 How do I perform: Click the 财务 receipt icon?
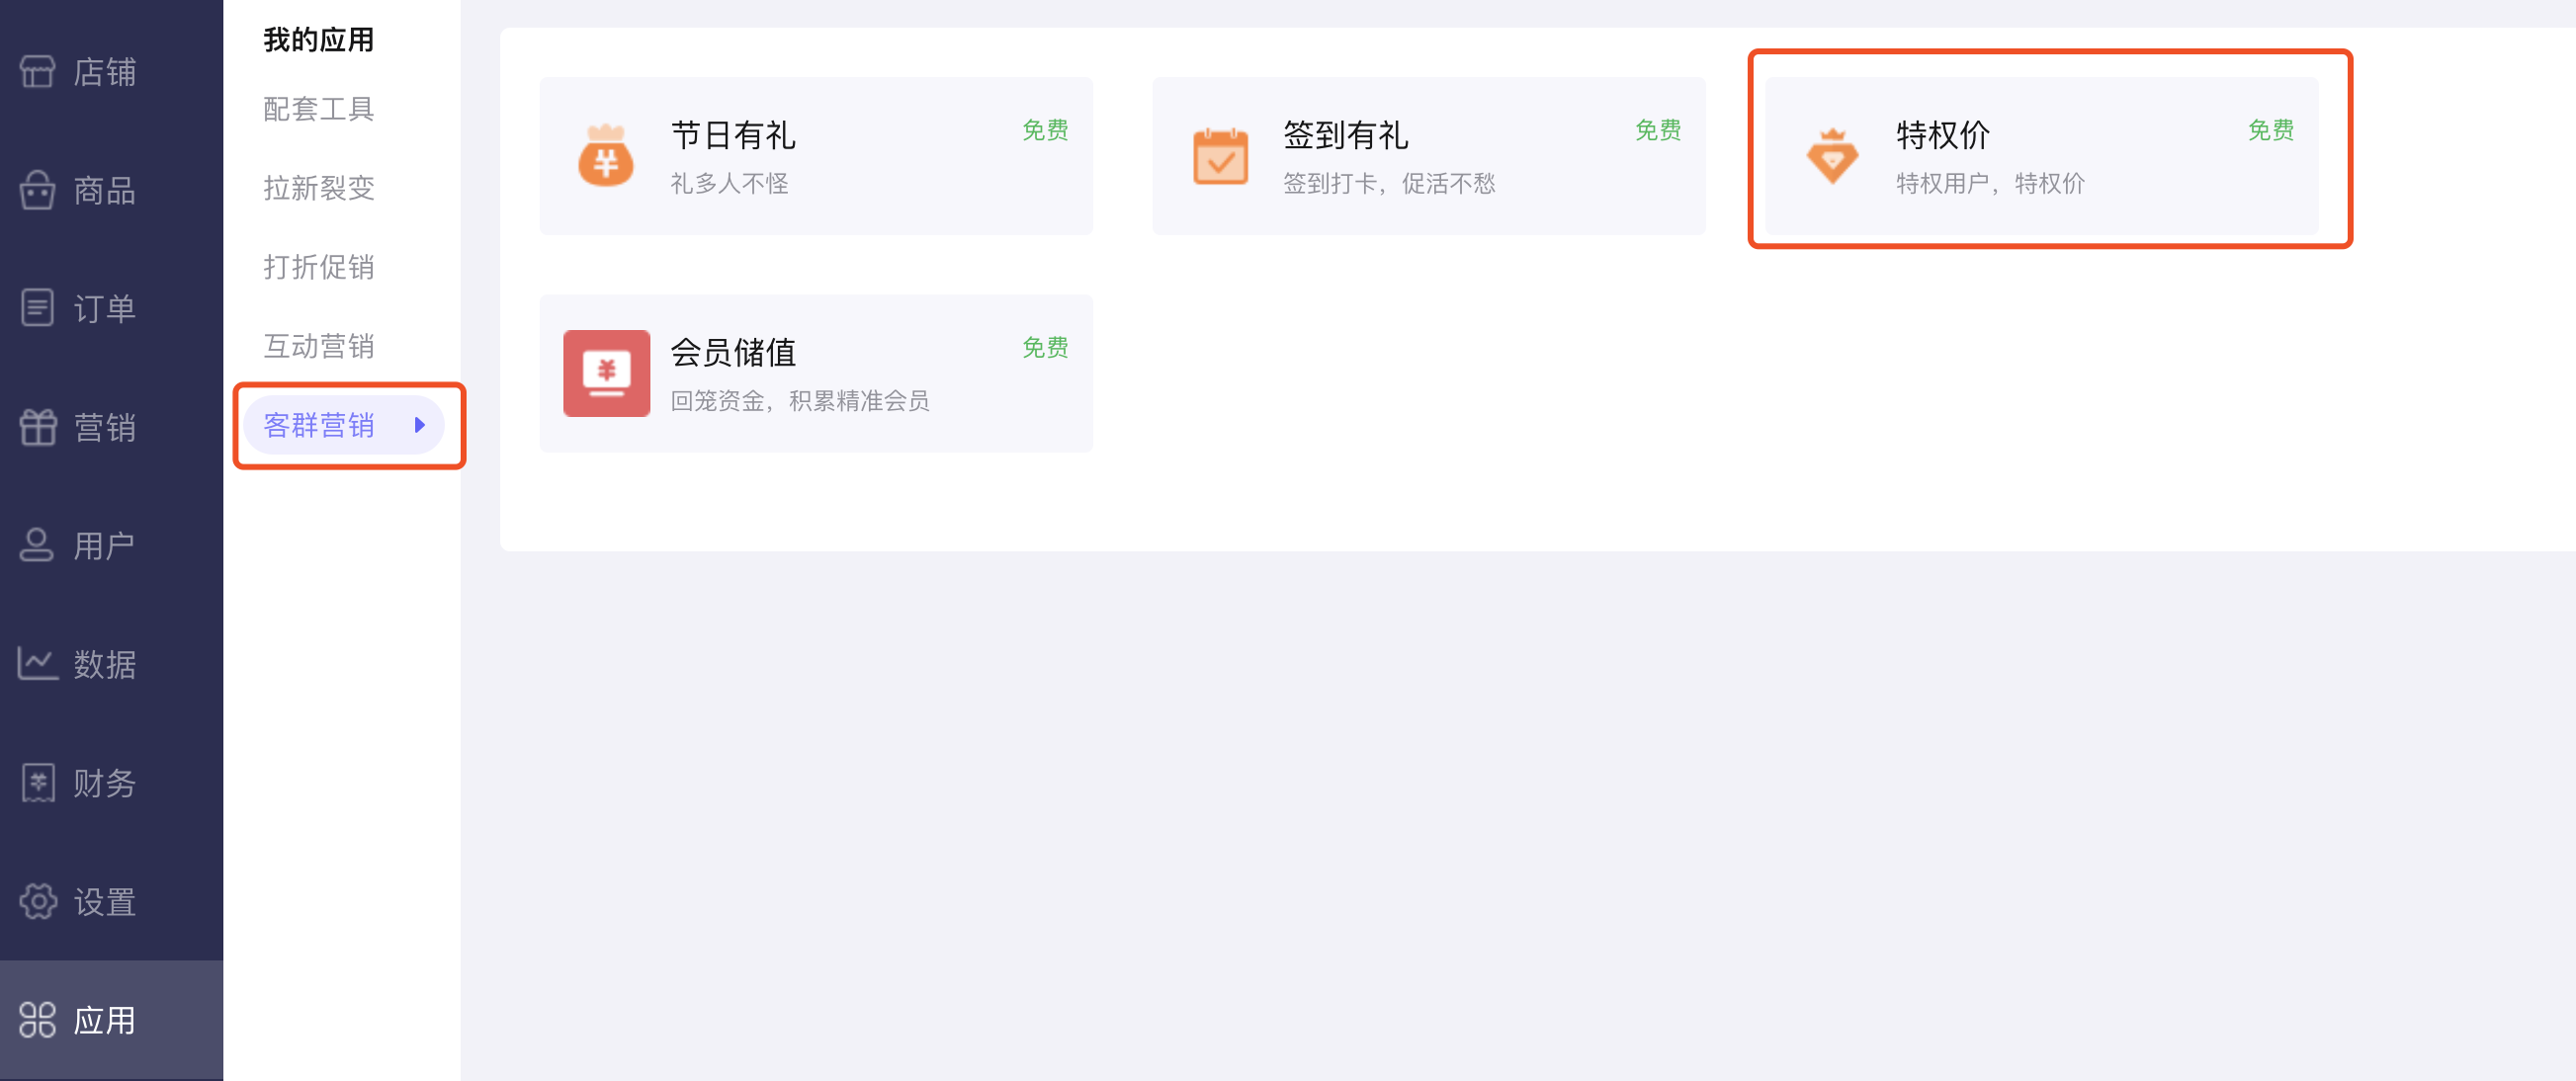point(37,782)
